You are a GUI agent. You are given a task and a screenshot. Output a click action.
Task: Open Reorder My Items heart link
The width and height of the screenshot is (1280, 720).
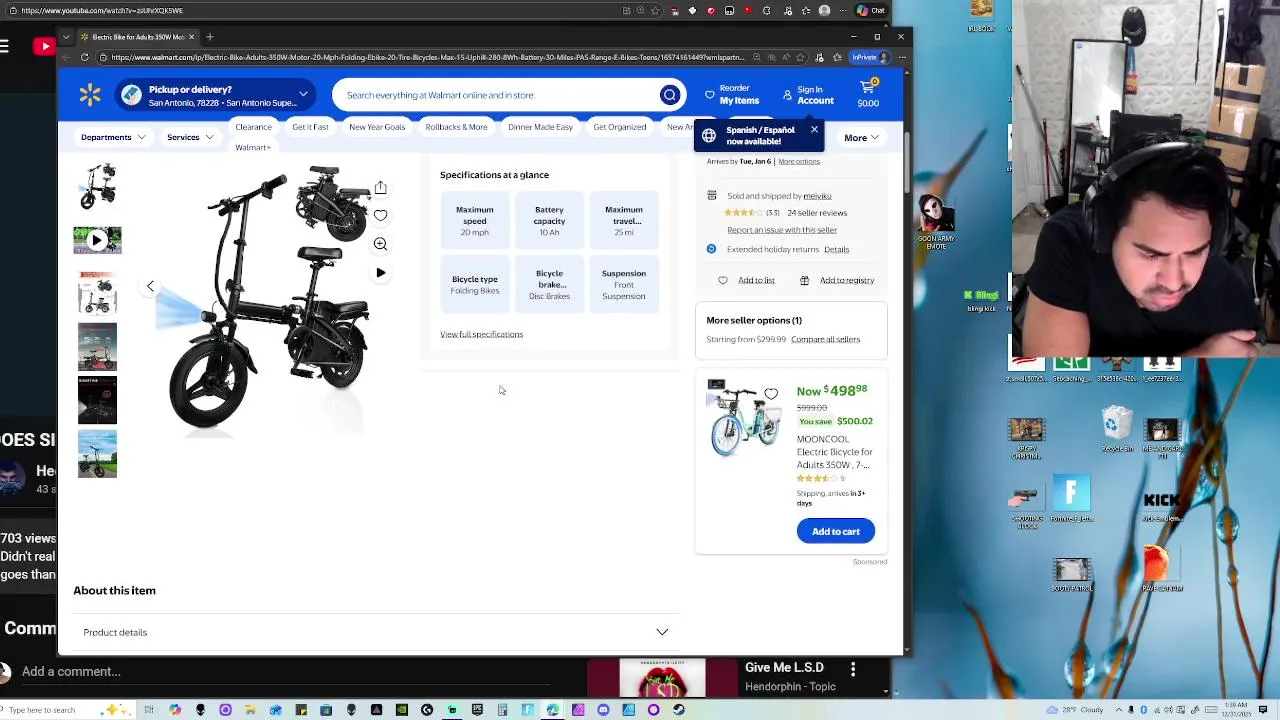point(732,95)
